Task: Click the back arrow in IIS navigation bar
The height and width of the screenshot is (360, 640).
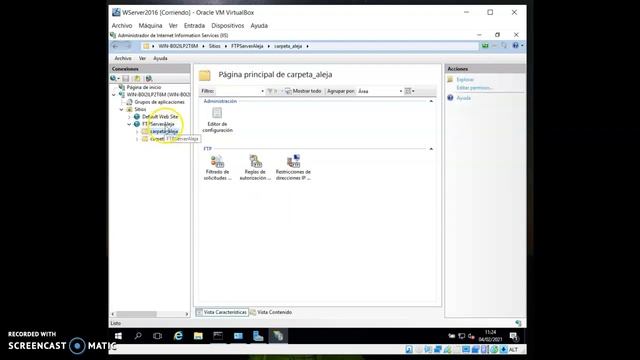Action: (116, 46)
